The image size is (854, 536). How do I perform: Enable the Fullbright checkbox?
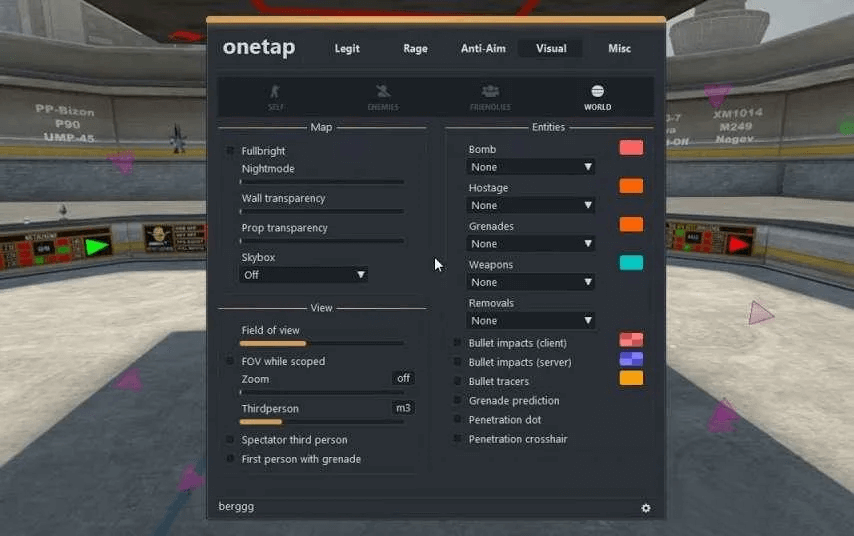(230, 151)
